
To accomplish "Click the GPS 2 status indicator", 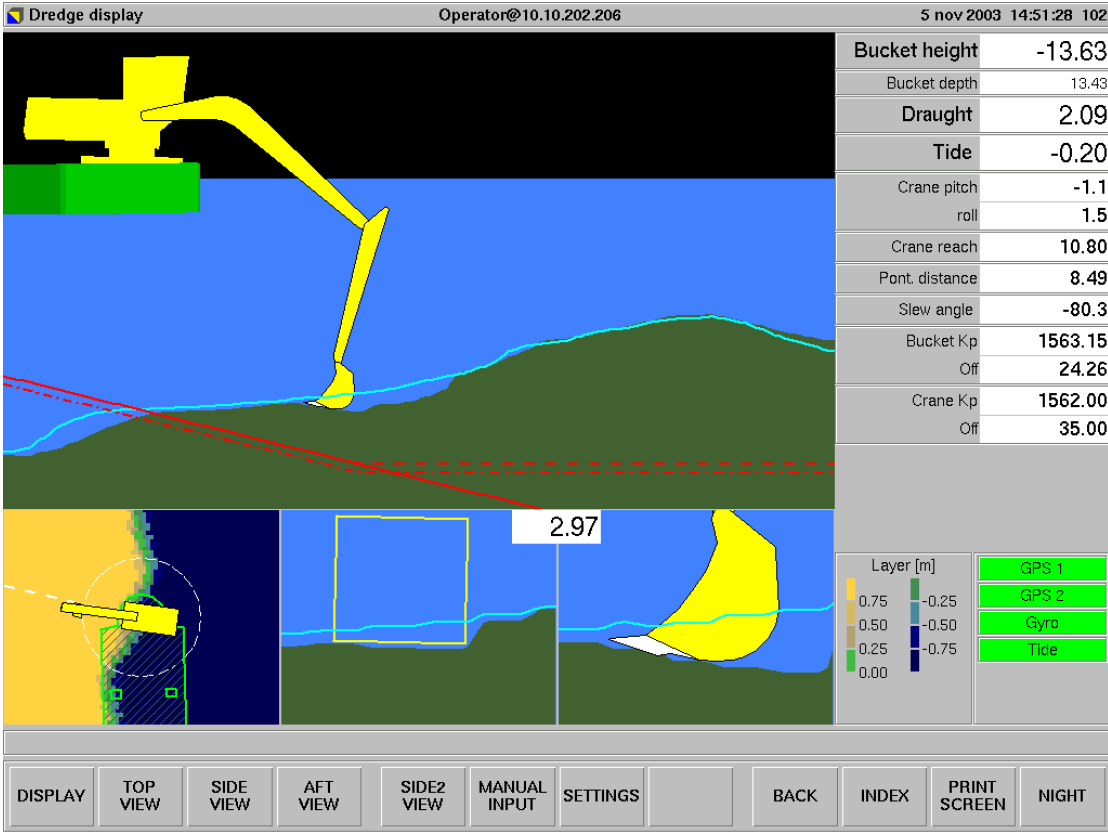I will 1042,594.
